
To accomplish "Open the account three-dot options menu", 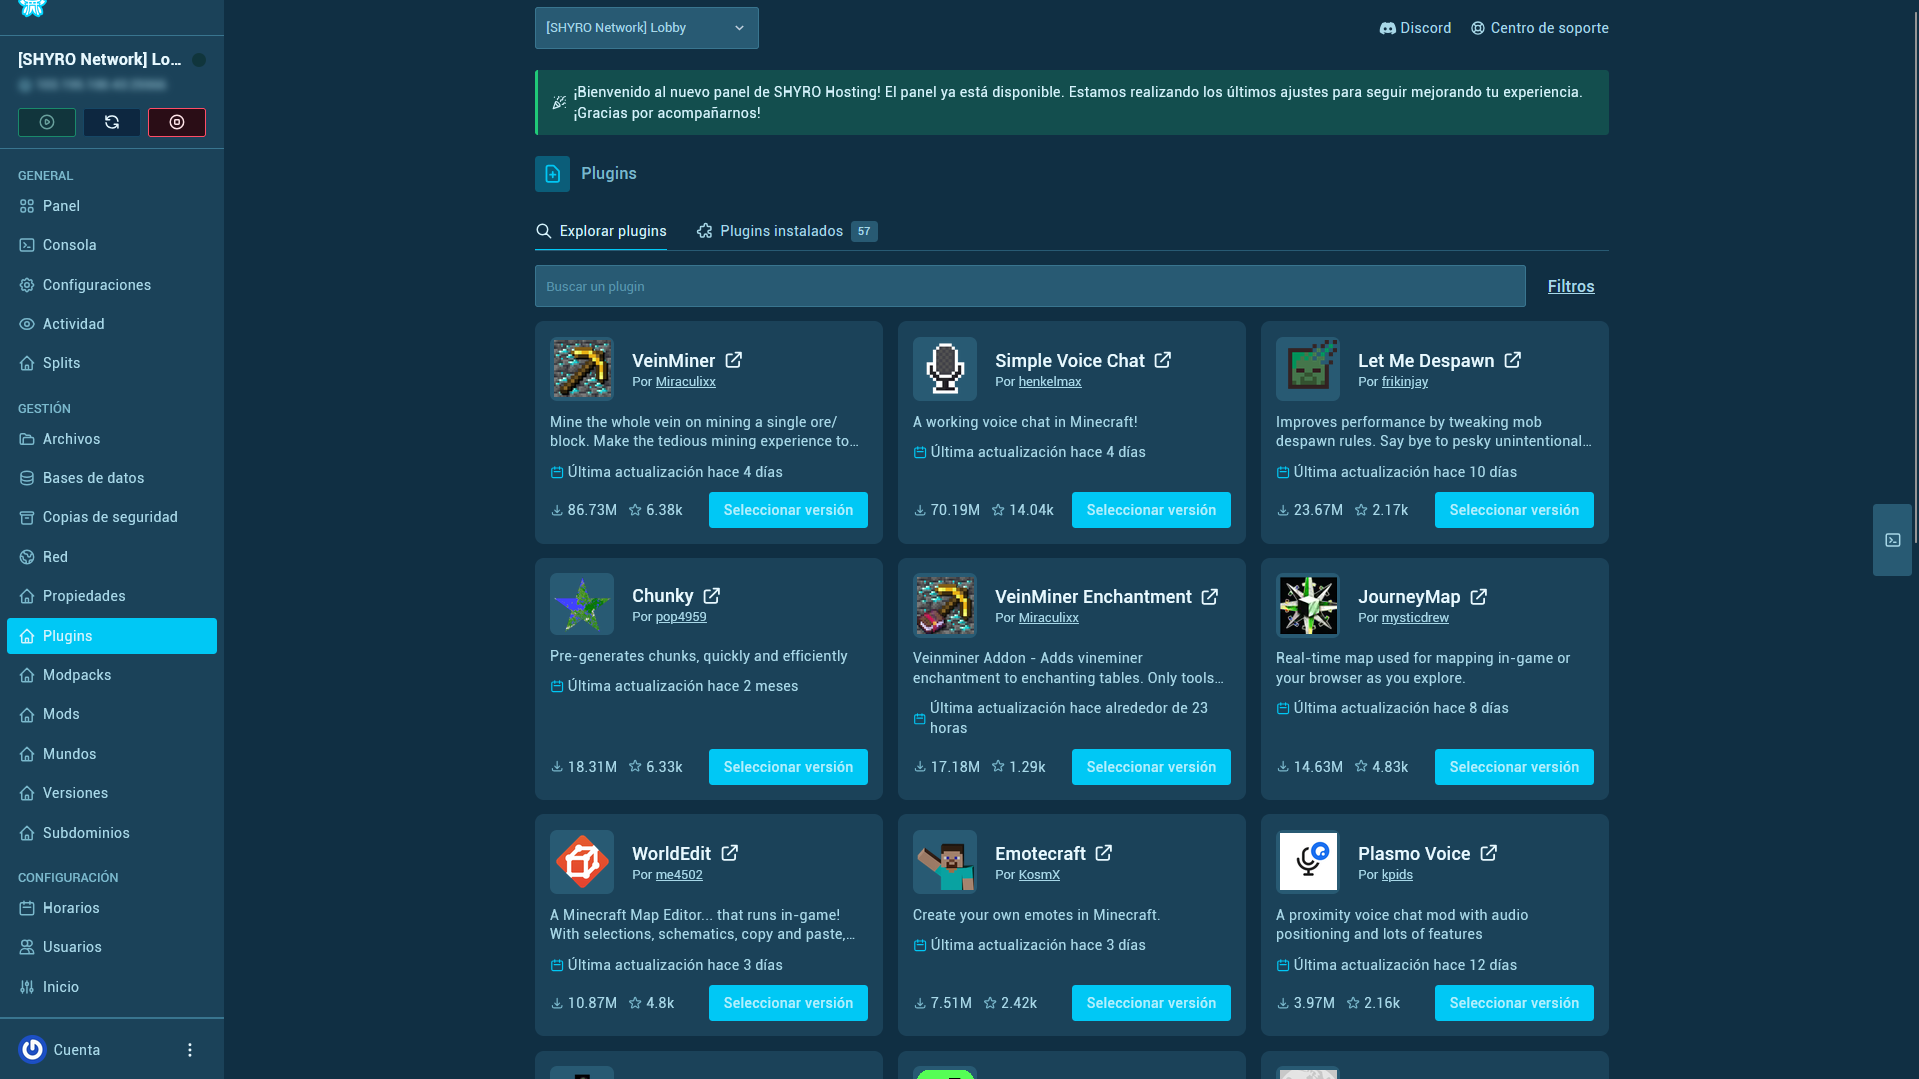I will click(190, 1050).
